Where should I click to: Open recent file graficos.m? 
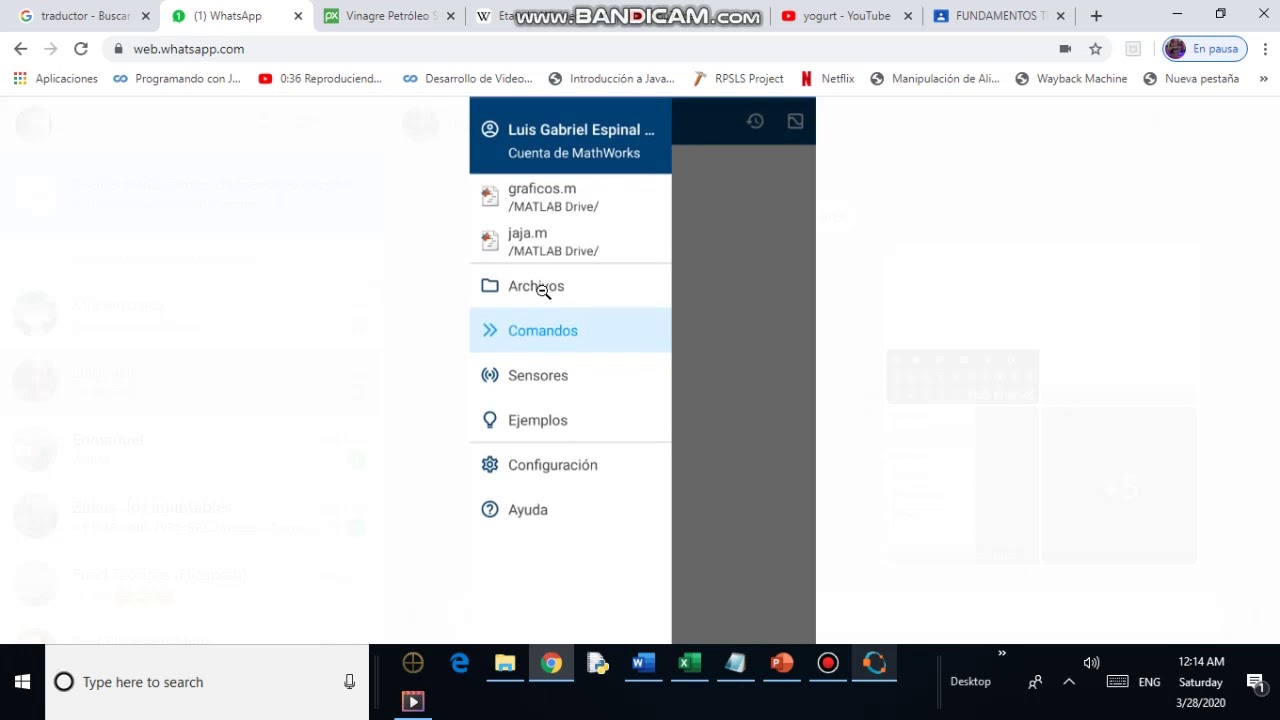pos(570,197)
